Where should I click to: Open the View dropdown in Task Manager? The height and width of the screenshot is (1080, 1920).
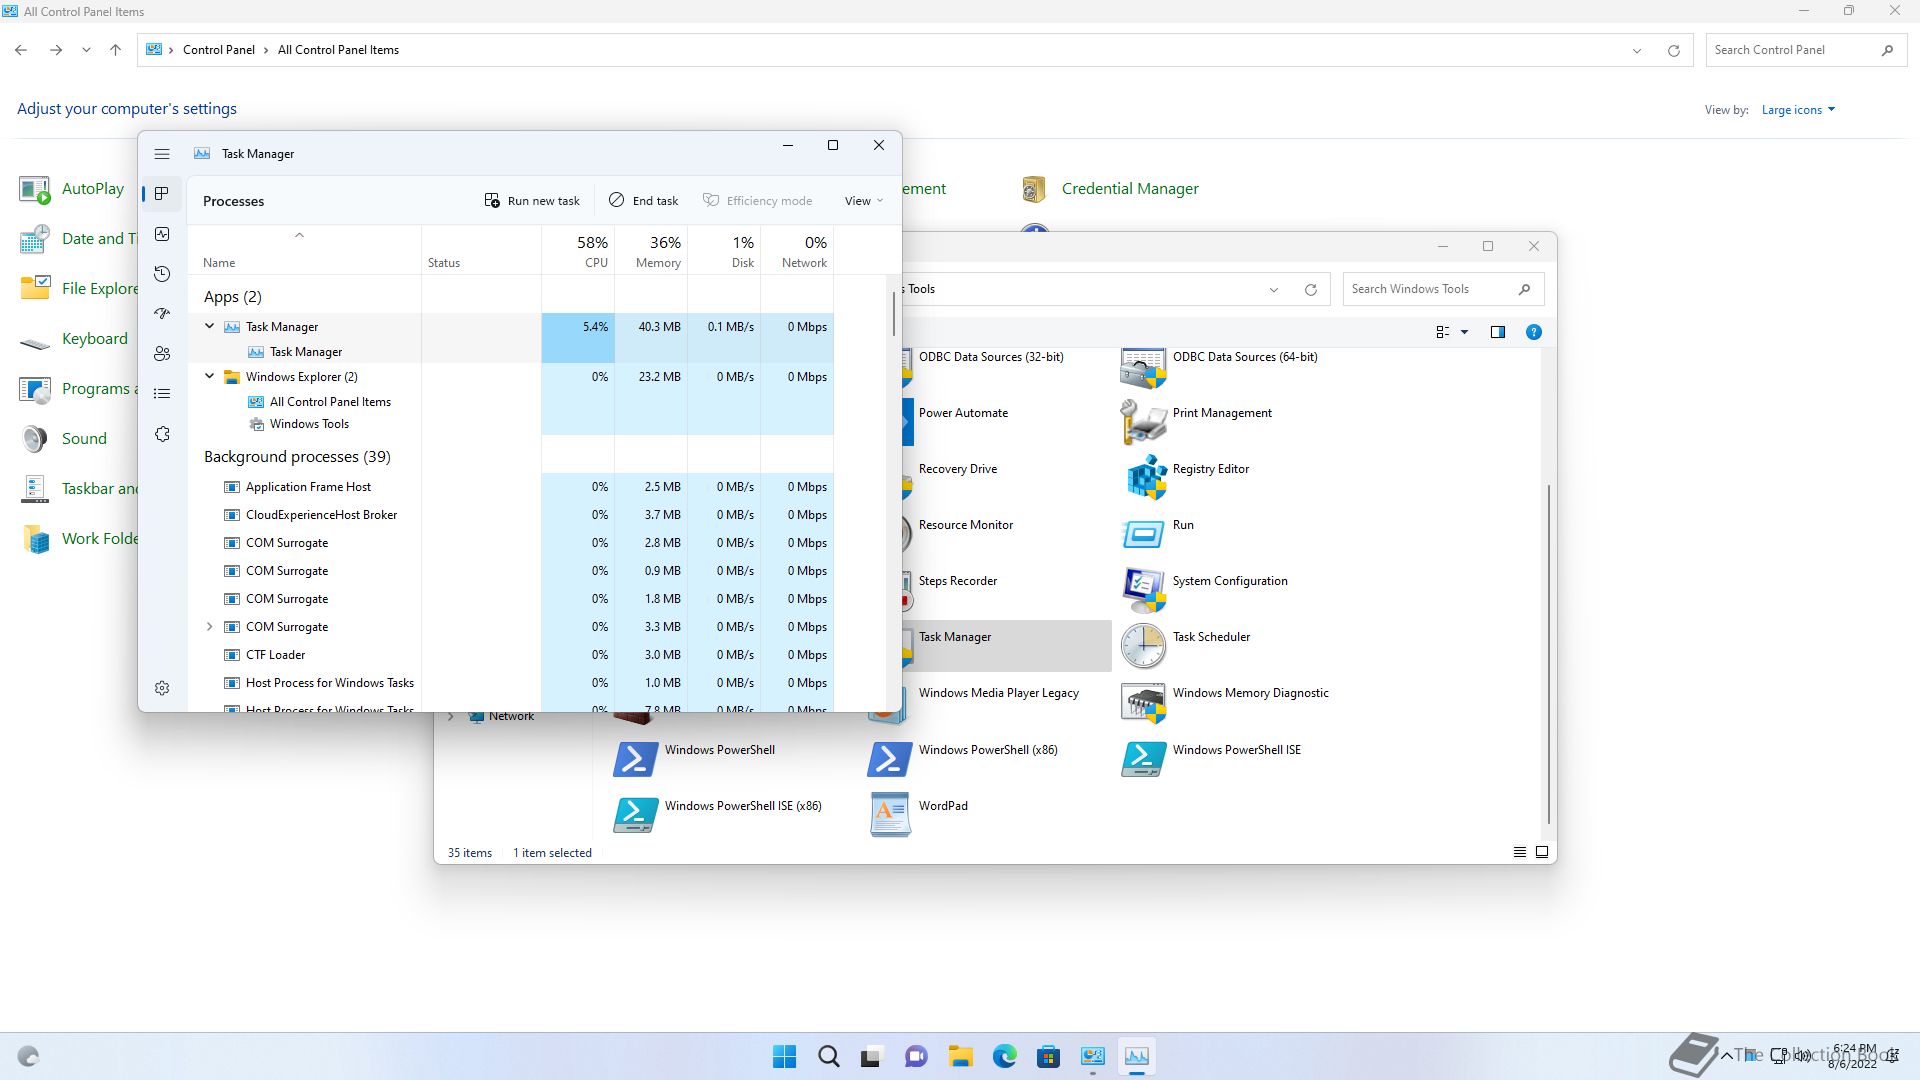tap(864, 201)
